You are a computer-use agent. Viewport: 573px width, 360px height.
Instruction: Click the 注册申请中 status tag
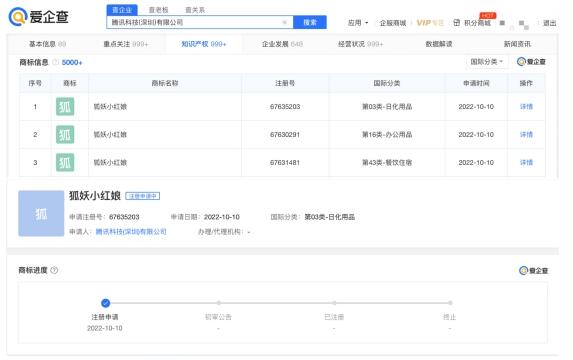[x=143, y=196]
